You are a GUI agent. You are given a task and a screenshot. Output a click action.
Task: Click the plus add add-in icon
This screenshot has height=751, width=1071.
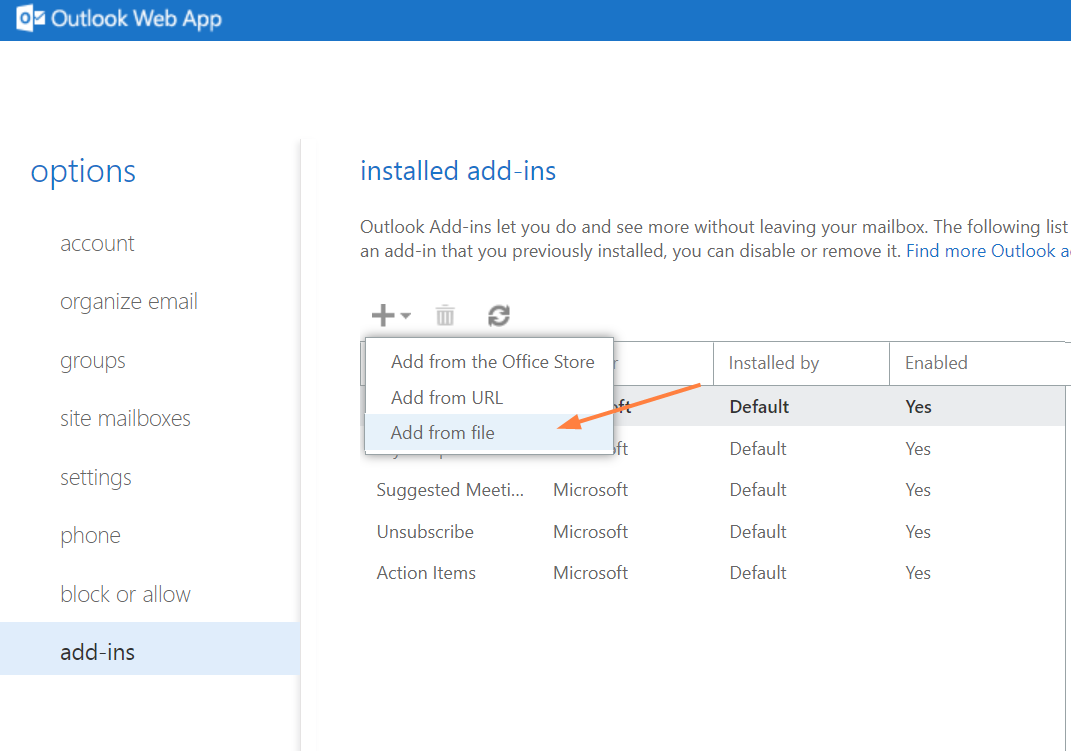click(x=382, y=315)
